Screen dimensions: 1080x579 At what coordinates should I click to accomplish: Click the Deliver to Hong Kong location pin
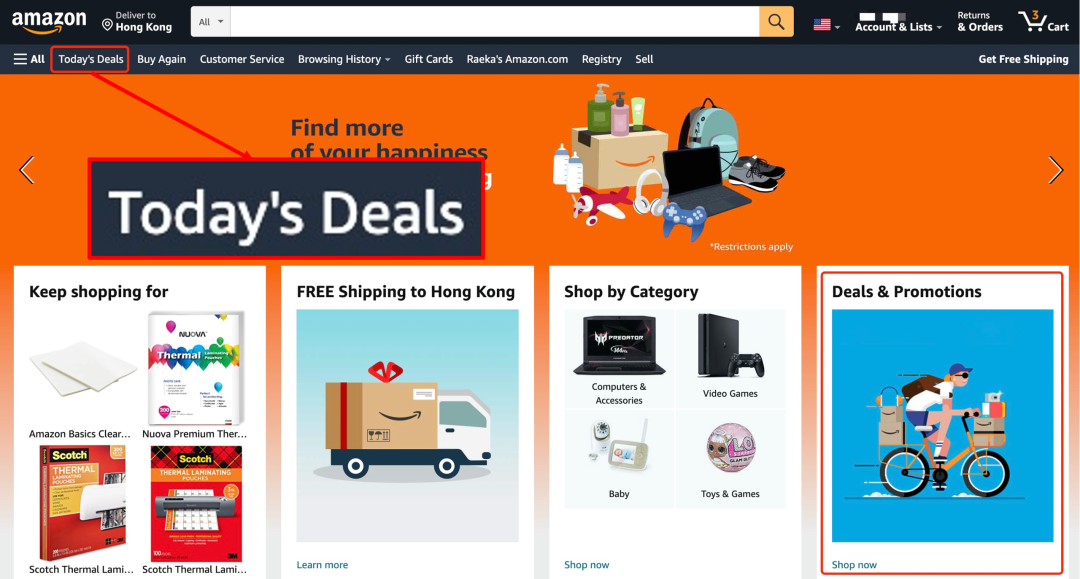(x=107, y=25)
